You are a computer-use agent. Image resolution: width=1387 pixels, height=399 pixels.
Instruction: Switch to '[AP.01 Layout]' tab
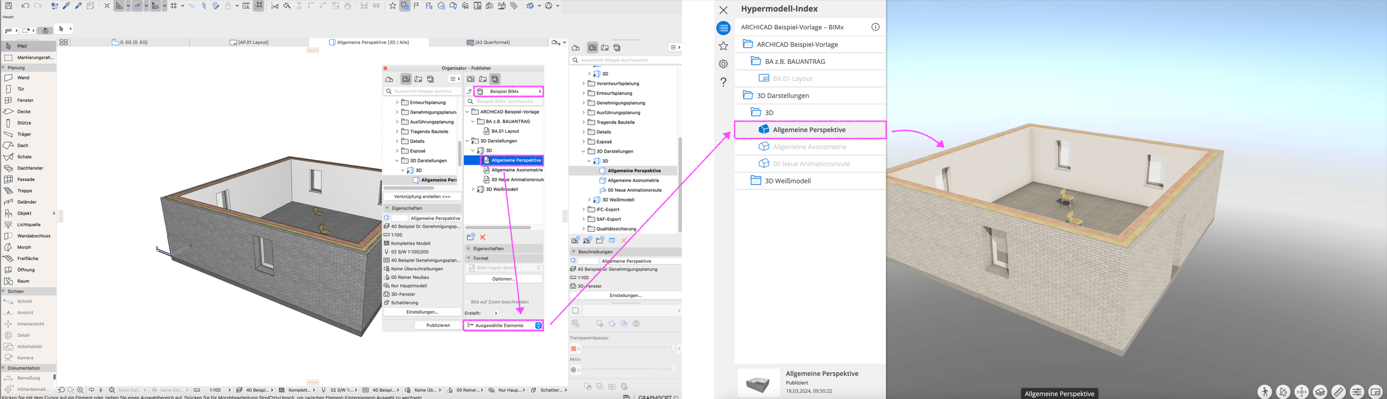point(250,42)
